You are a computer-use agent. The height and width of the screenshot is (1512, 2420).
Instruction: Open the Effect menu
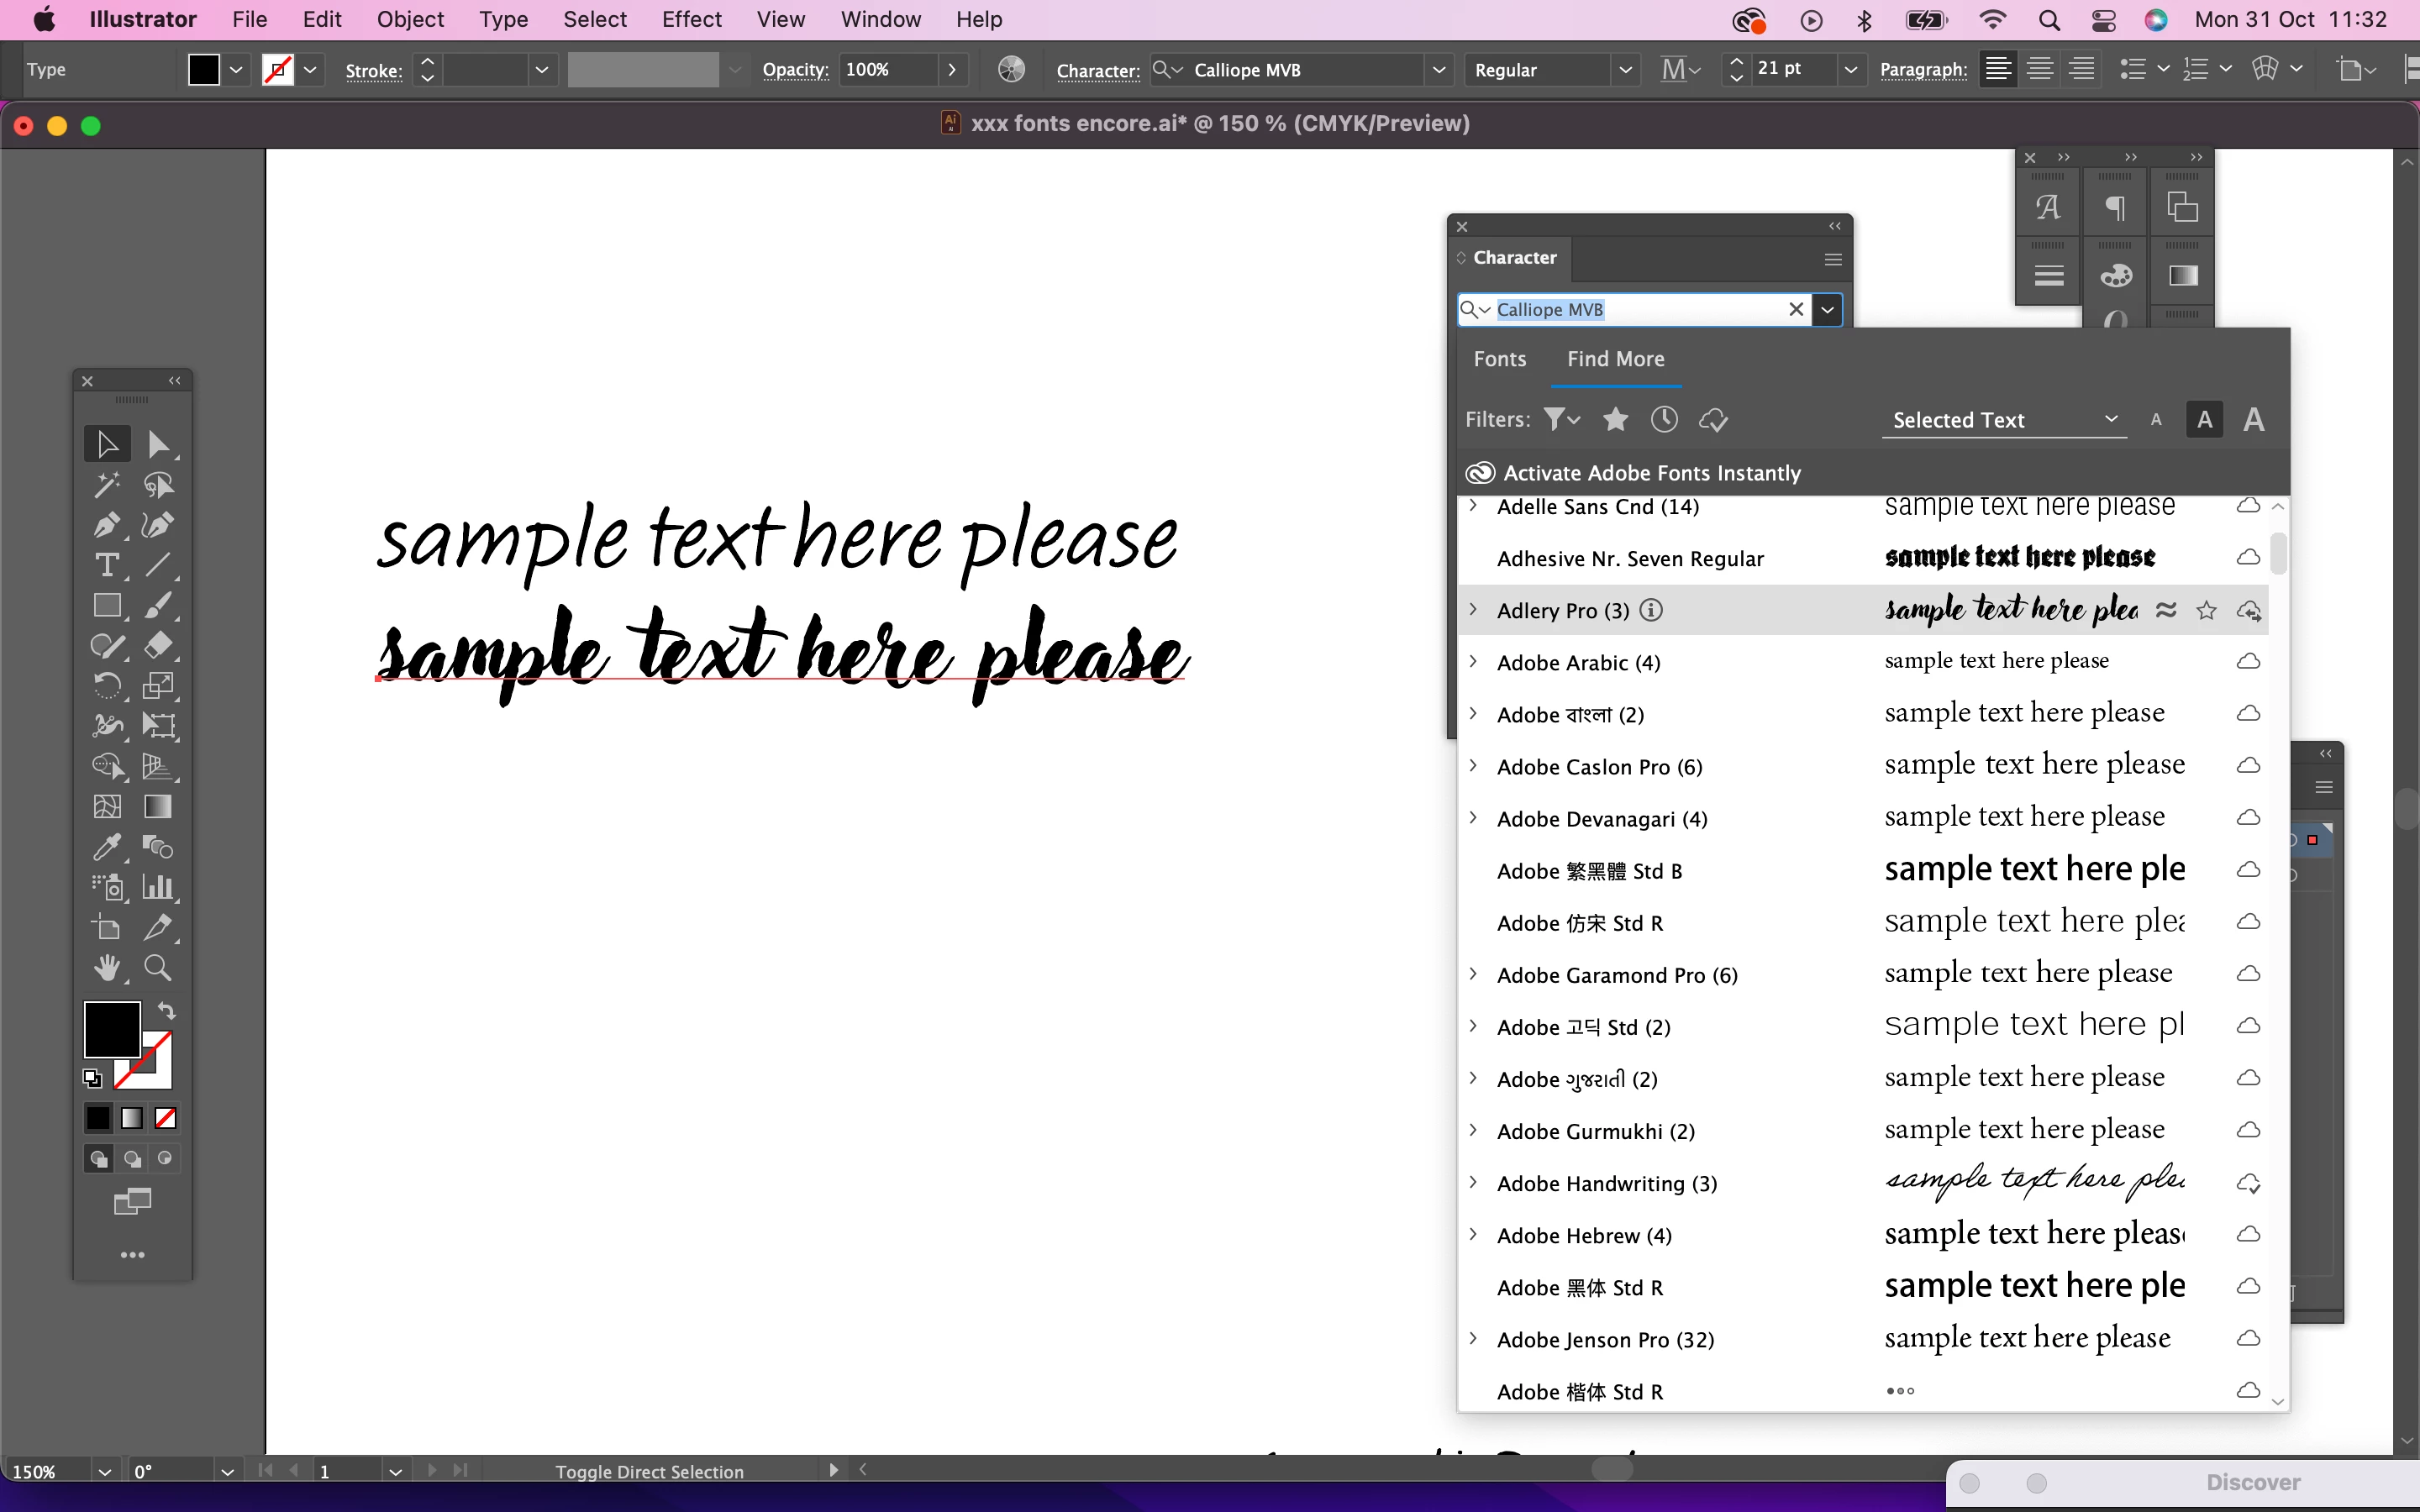pos(691,19)
